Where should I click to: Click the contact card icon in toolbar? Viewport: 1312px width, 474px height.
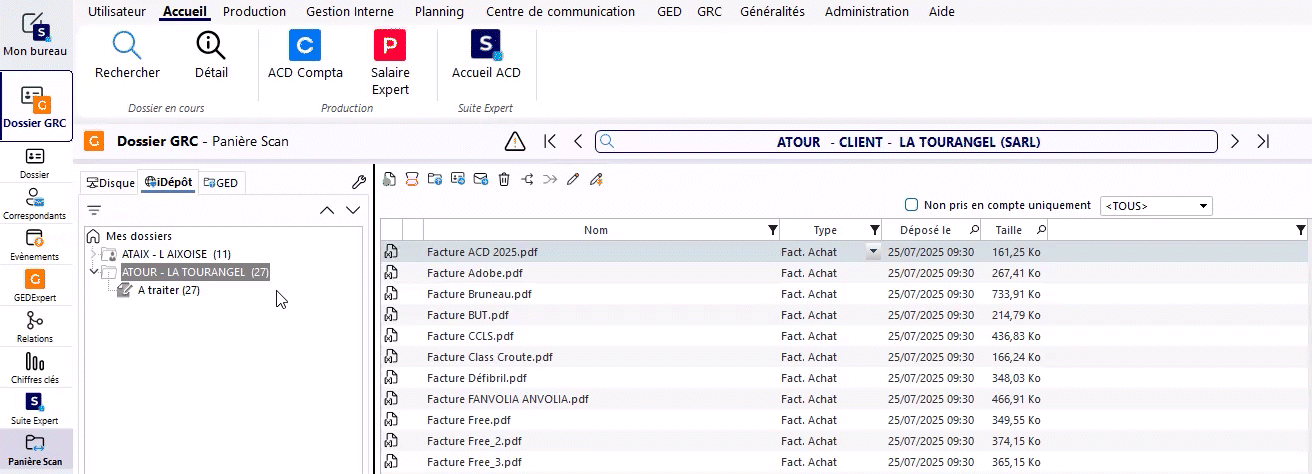(458, 180)
